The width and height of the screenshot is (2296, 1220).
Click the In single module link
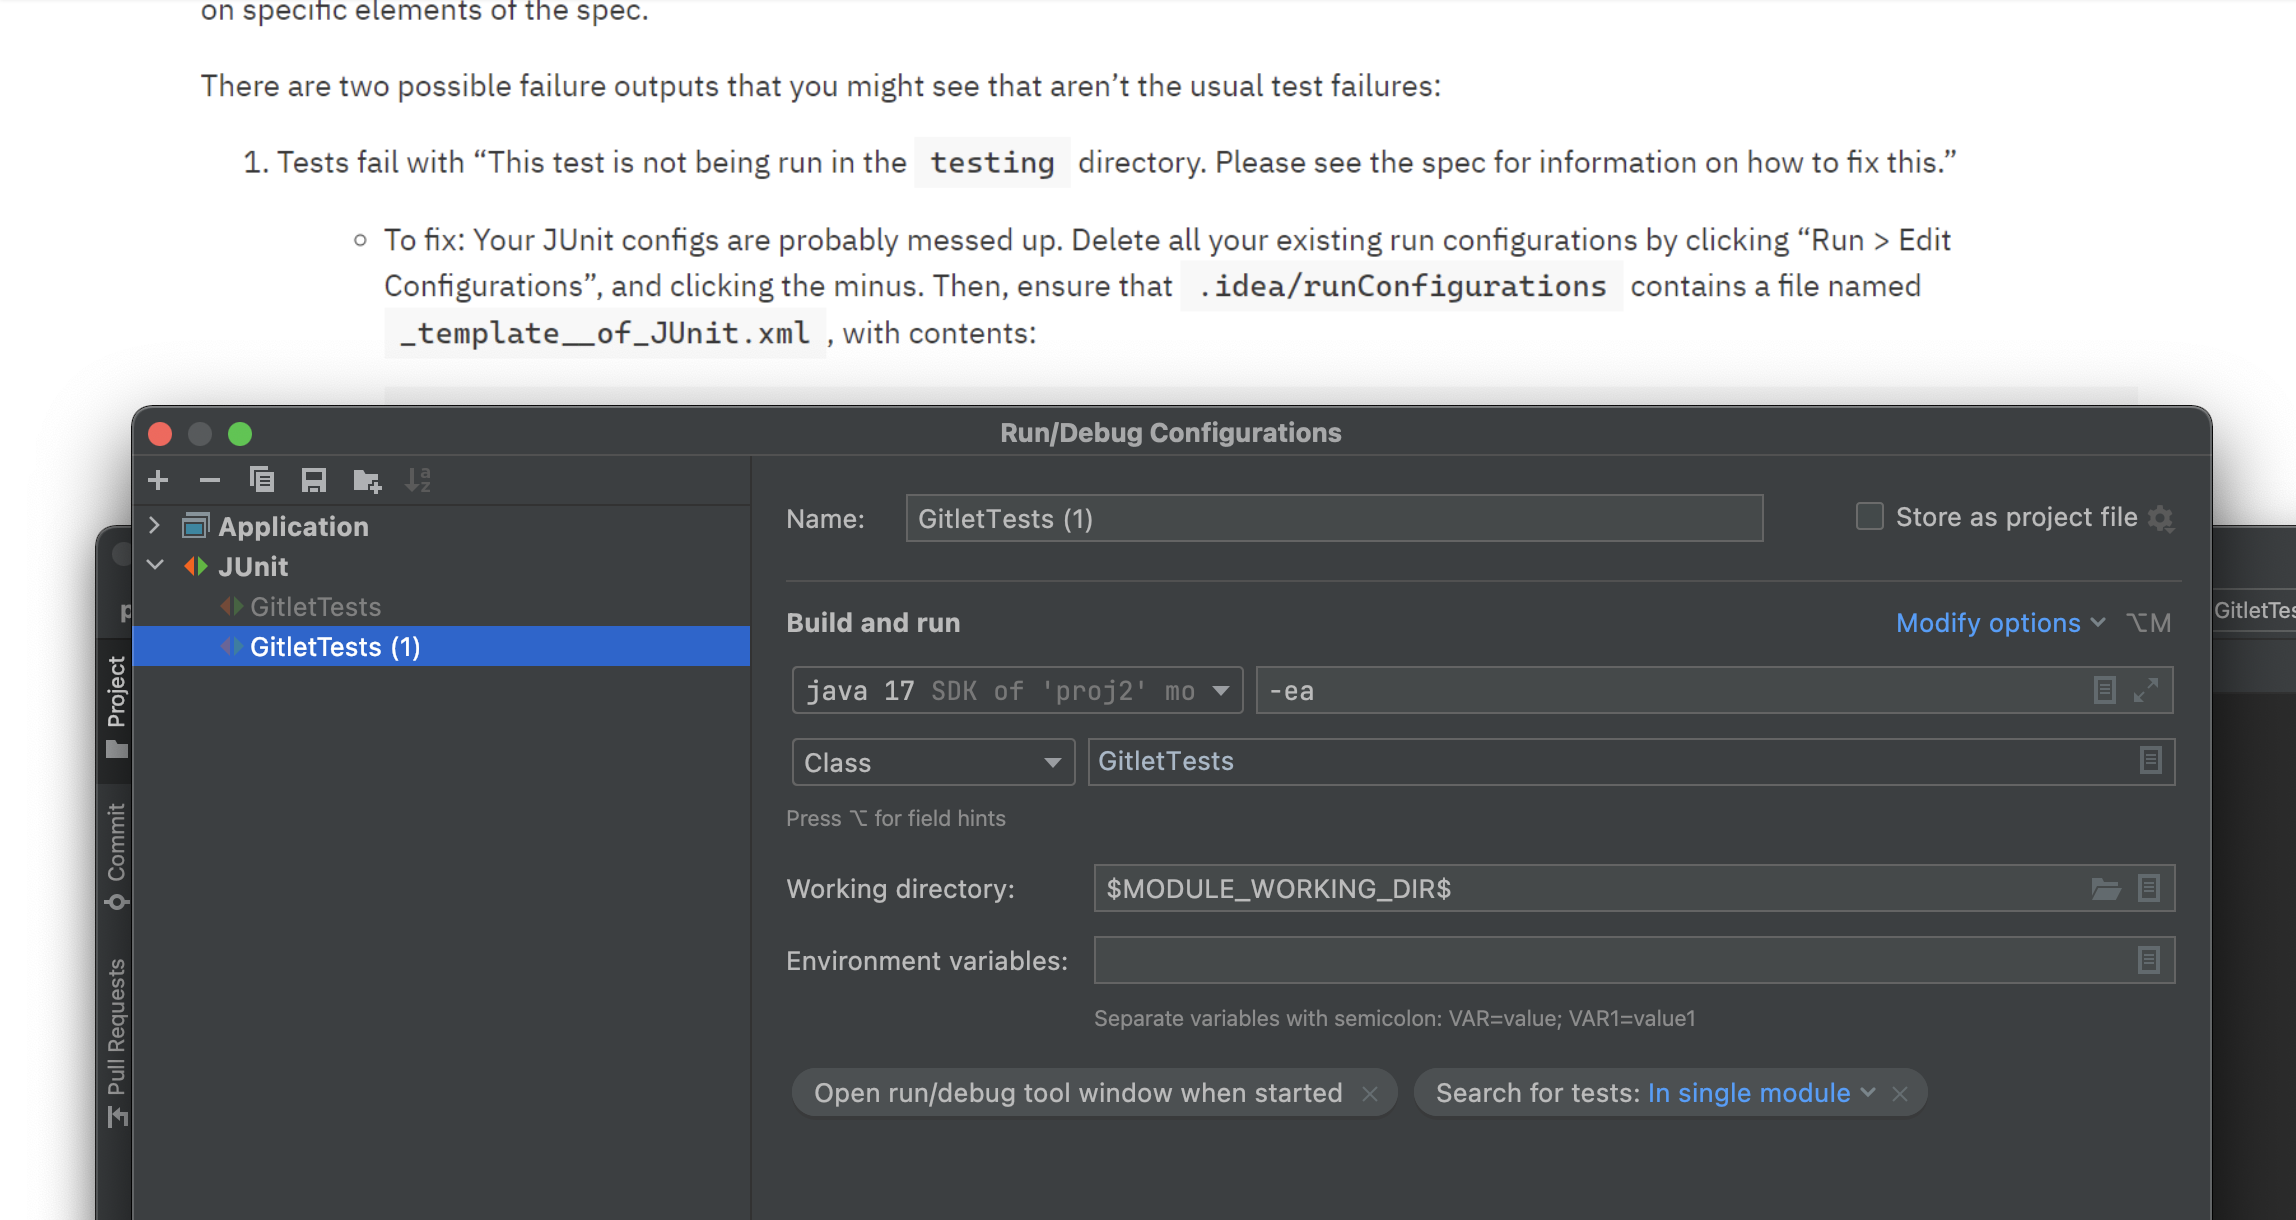pos(1750,1093)
